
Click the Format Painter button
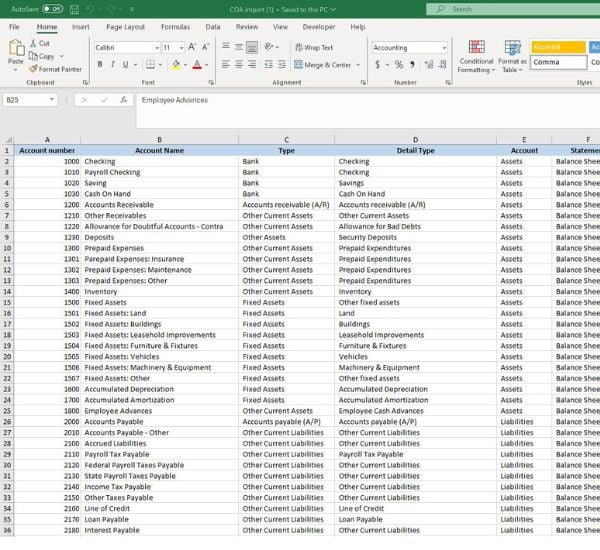[55, 69]
